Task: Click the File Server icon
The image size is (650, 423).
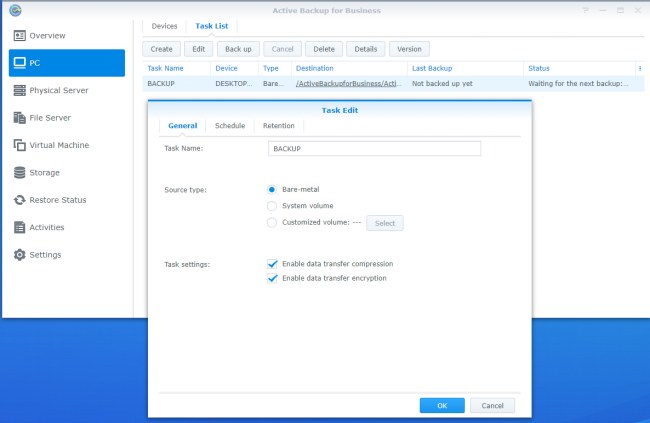Action: tap(19, 118)
